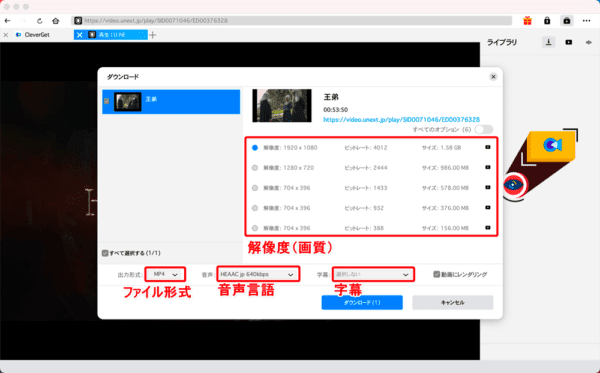The image size is (600, 373).
Task: Click the 王弟 title text in details
Action: [331, 97]
